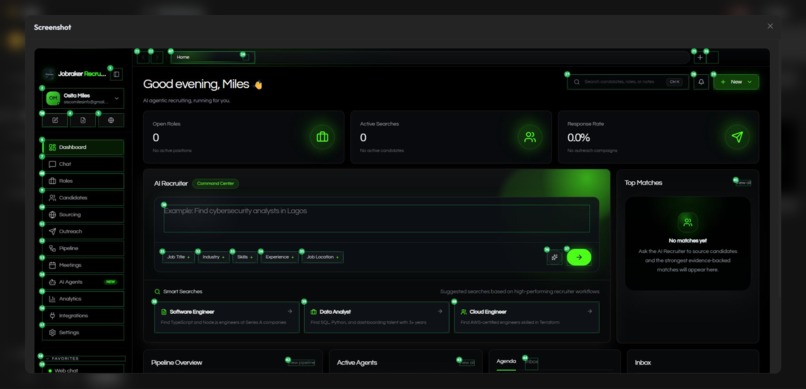Select the Agenda tab
Viewport: 806px width, 389px height.
[x=506, y=362]
